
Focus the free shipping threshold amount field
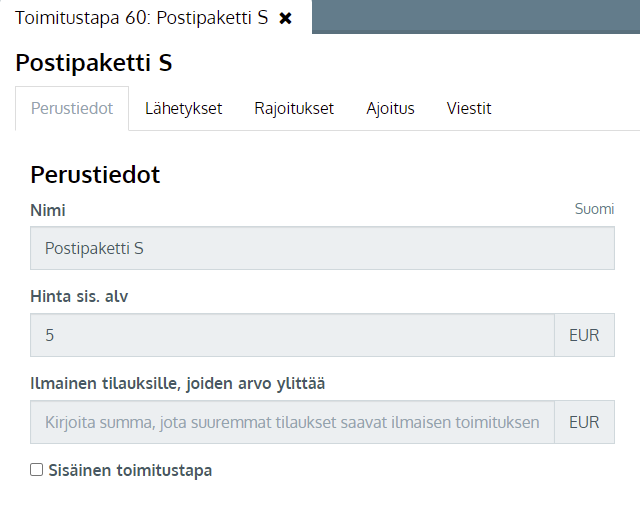click(x=292, y=422)
